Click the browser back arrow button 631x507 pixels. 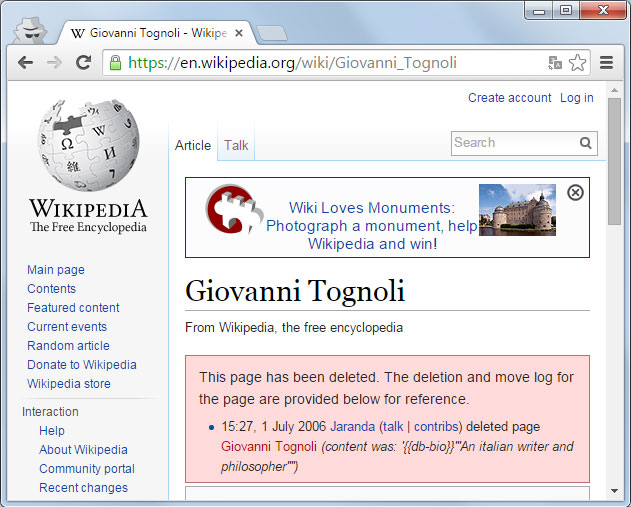[x=25, y=62]
